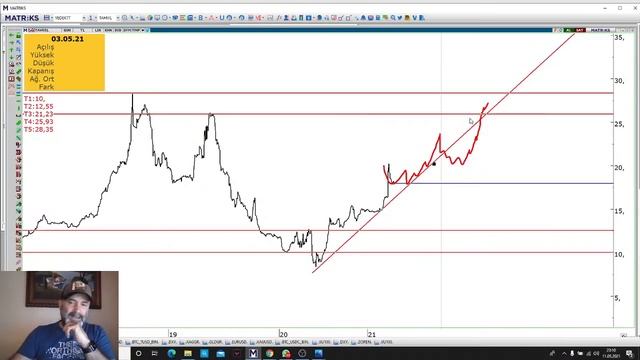Click the U icon in toolbar
The width and height of the screenshot is (640, 360).
222,18
